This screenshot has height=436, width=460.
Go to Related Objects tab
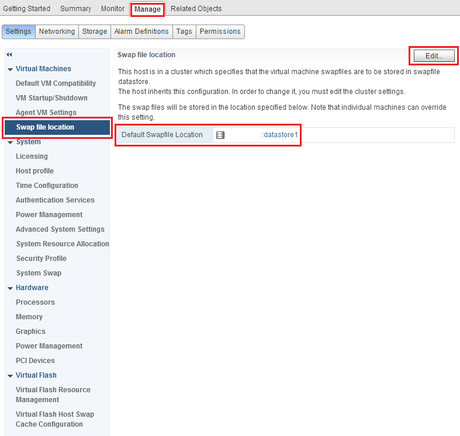tap(196, 9)
